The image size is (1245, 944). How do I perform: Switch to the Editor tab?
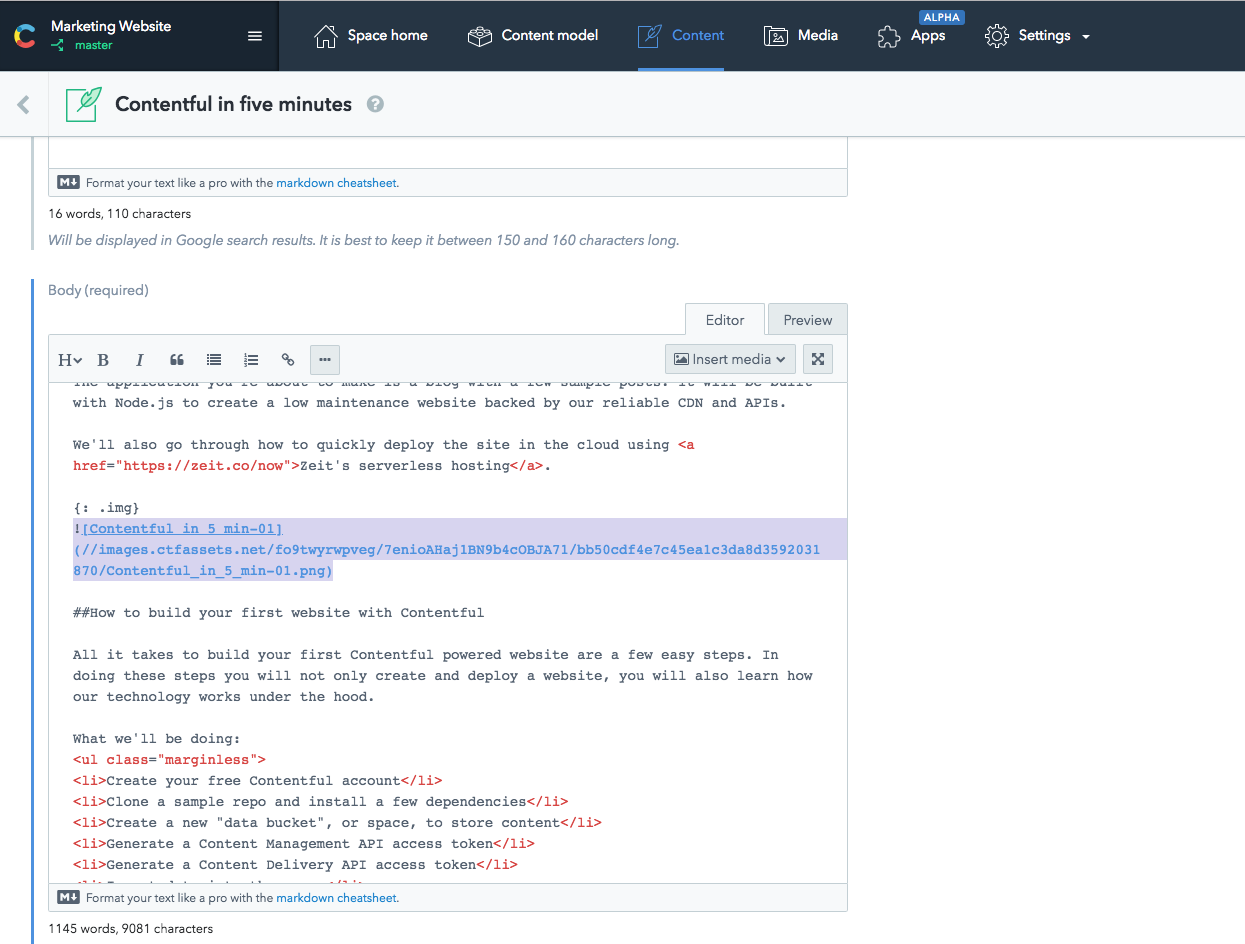[725, 320]
